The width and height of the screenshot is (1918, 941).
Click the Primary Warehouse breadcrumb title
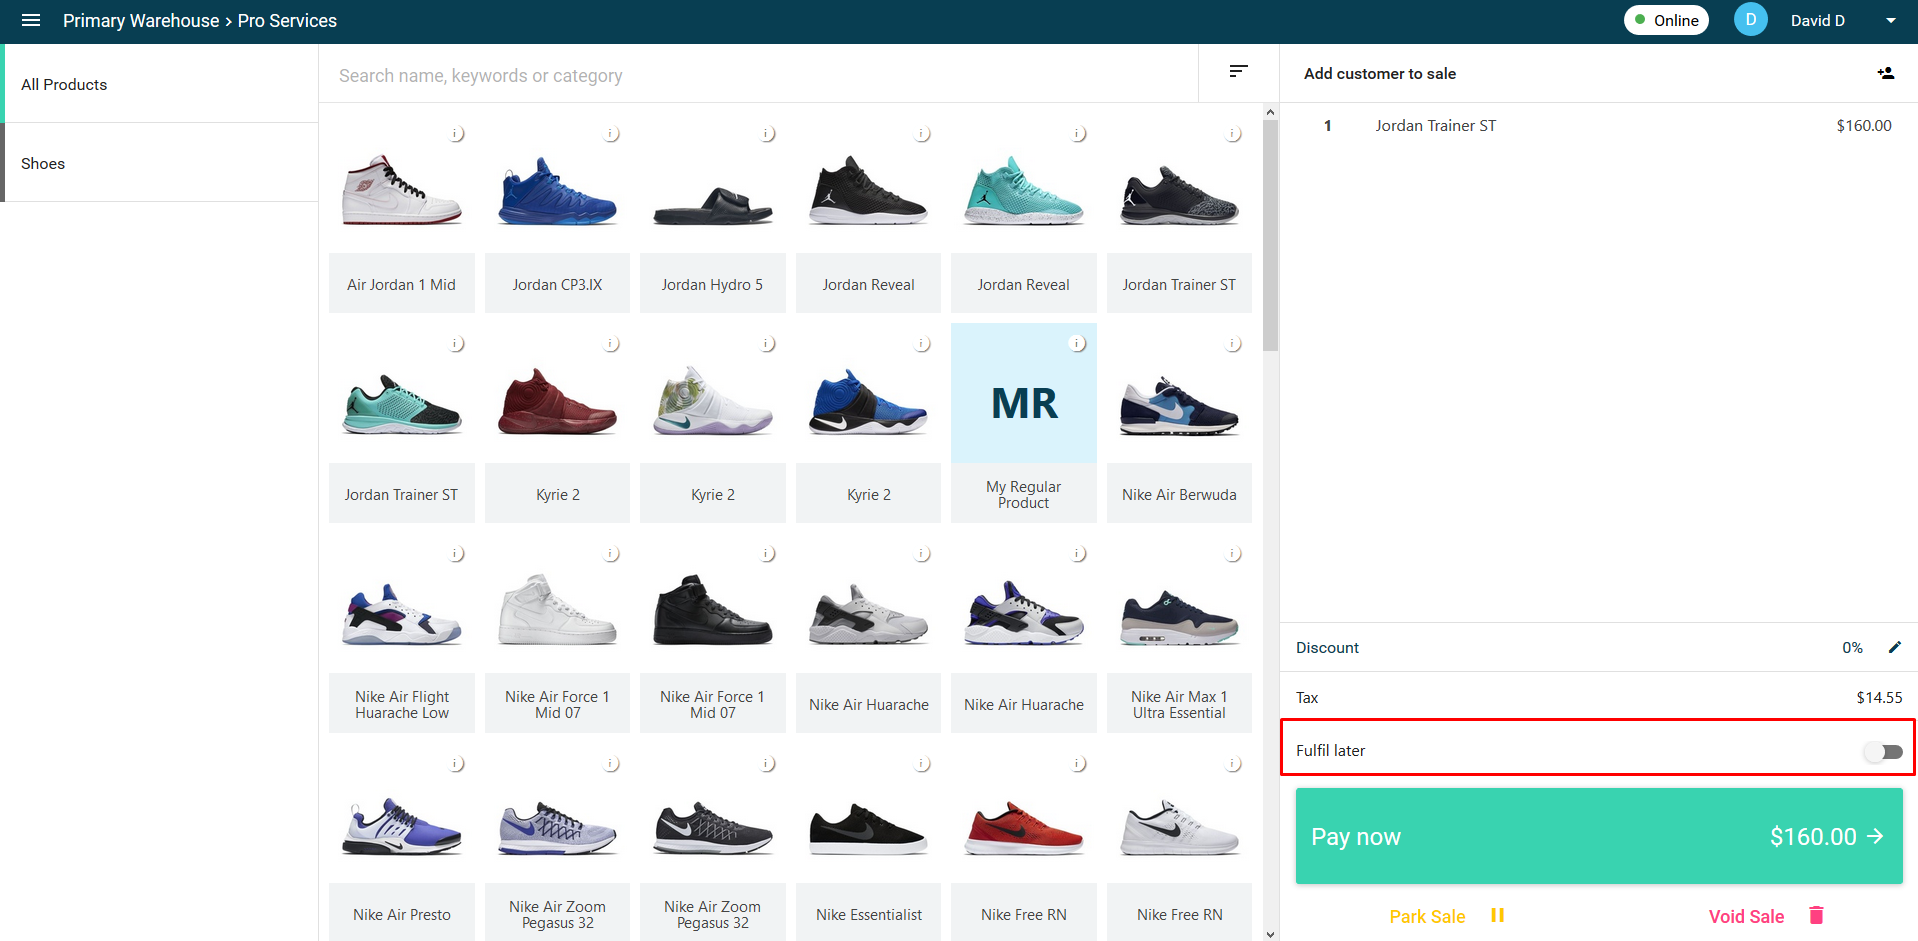click(141, 20)
